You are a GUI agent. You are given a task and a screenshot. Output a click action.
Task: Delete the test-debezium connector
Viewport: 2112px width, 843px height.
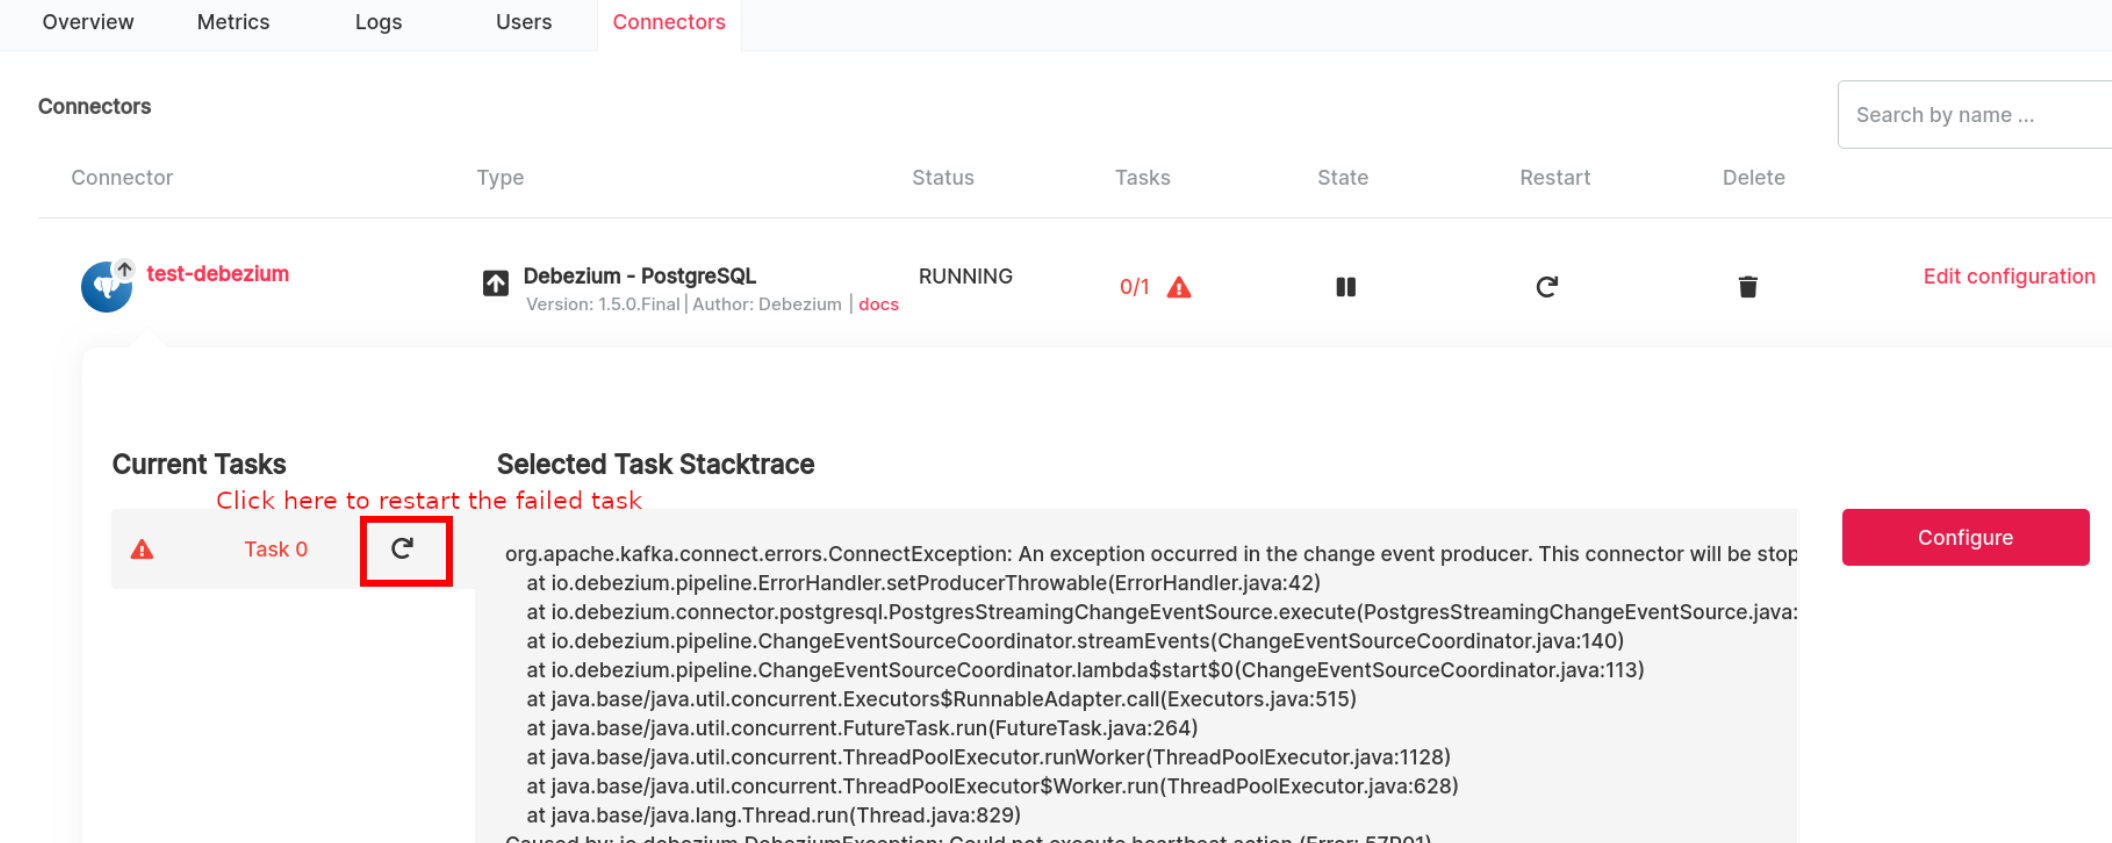(1747, 288)
